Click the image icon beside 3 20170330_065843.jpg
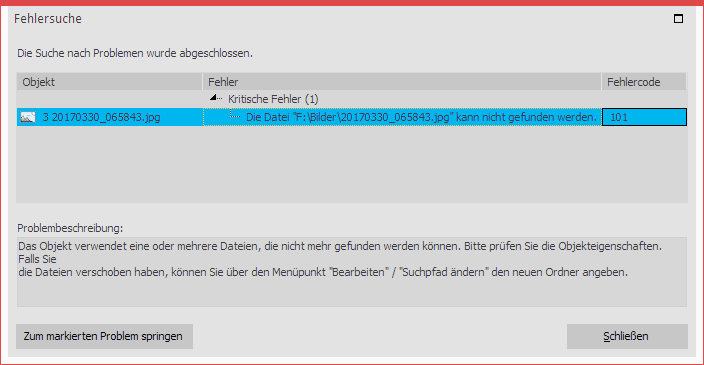Image resolution: width=704 pixels, height=365 pixels. tap(28, 117)
